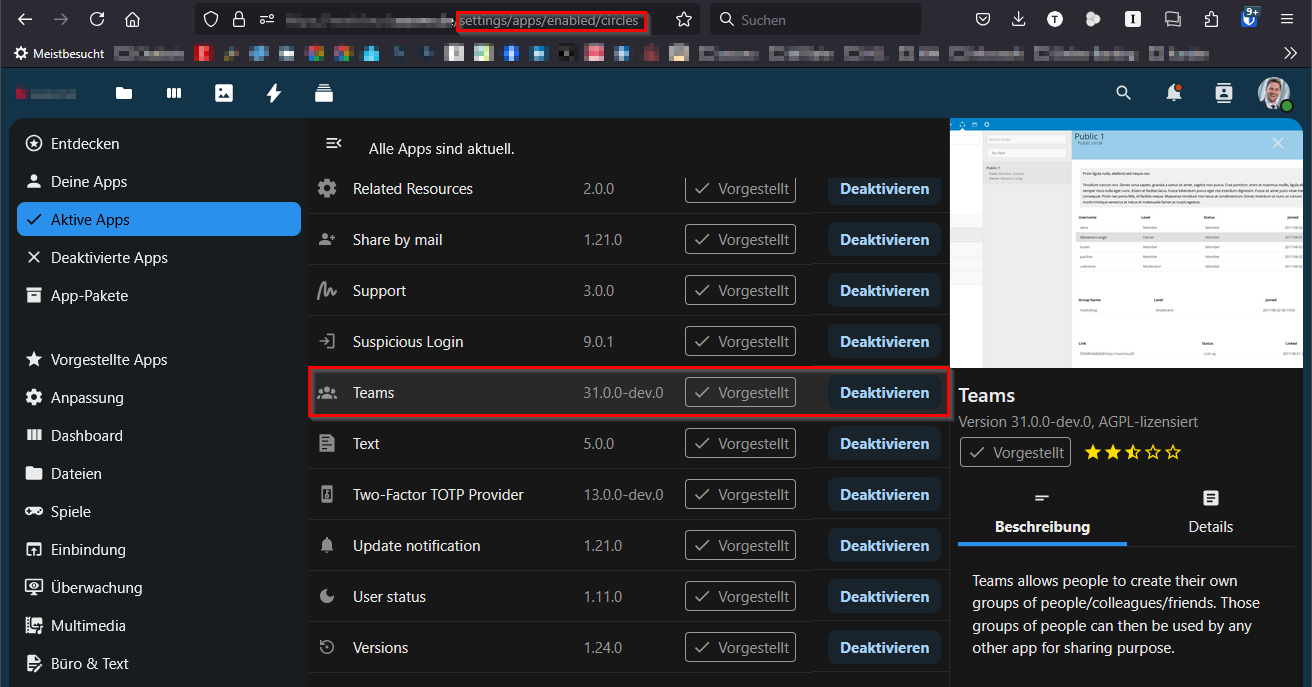
Task: Open the Files app icon in header
Action: (124, 93)
